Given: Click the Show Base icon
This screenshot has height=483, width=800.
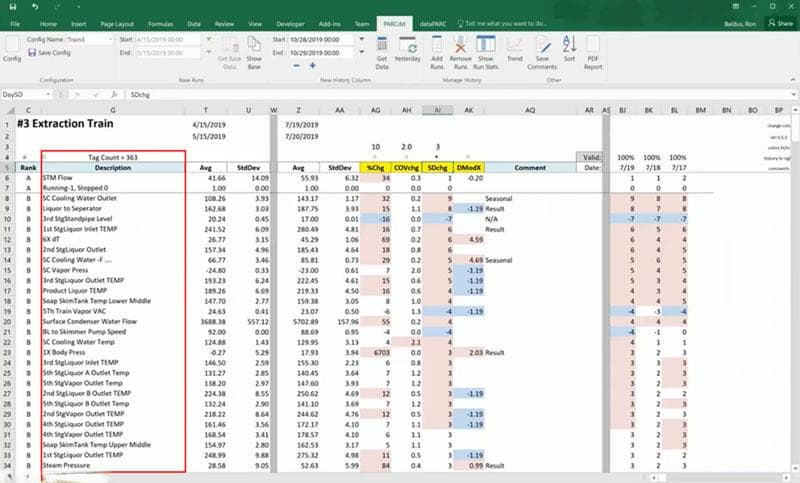Looking at the screenshot, I should point(254,53).
